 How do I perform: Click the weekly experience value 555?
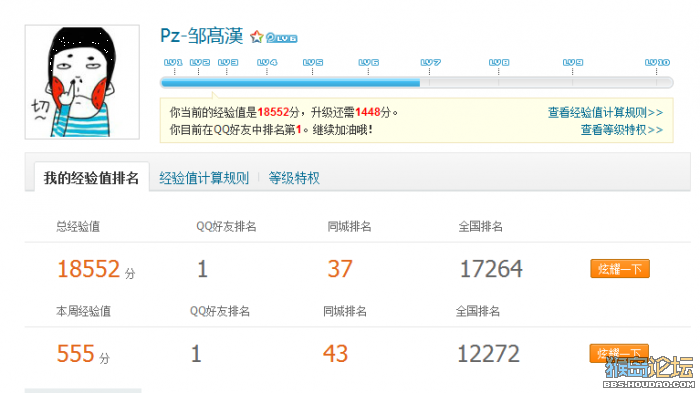[75, 354]
